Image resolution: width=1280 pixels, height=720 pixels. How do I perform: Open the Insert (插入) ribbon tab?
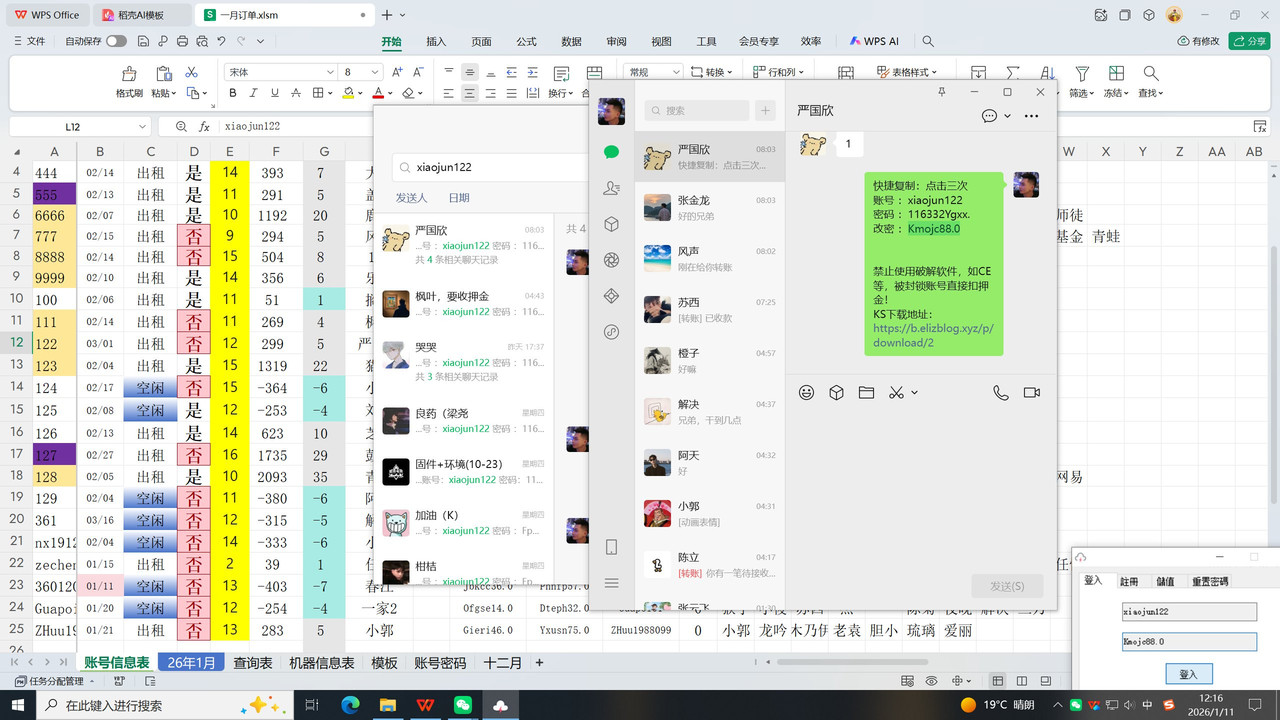[x=436, y=42]
